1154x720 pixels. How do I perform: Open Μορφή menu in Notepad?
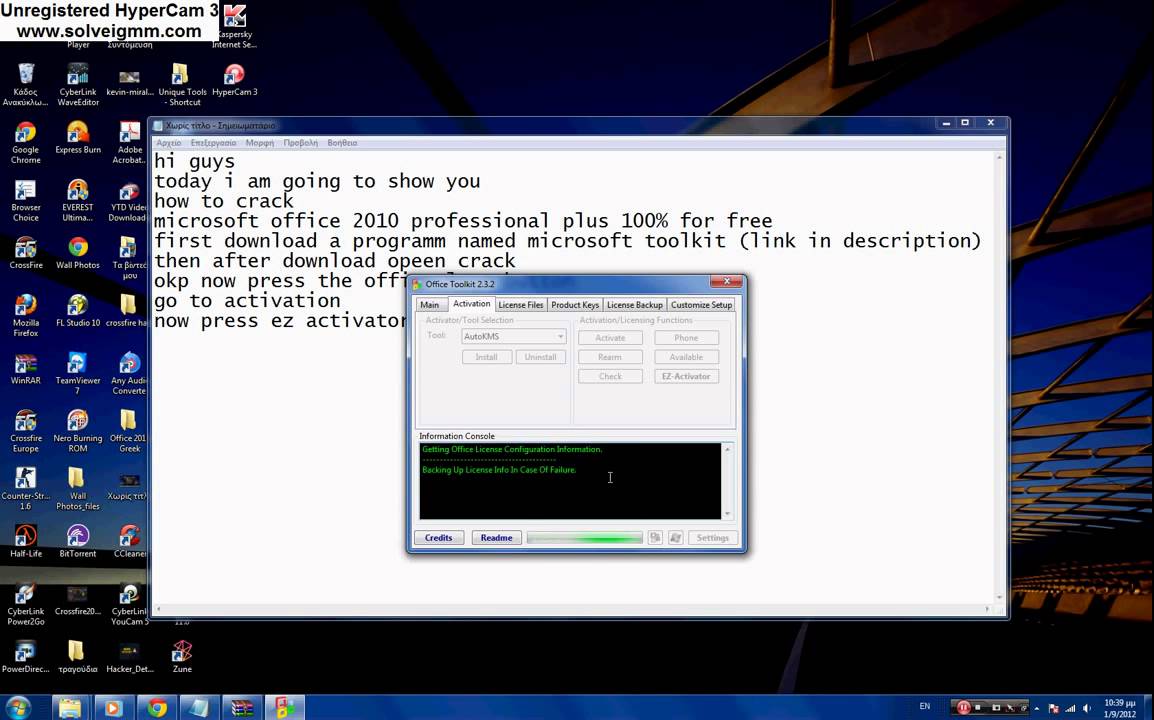pyautogui.click(x=260, y=143)
